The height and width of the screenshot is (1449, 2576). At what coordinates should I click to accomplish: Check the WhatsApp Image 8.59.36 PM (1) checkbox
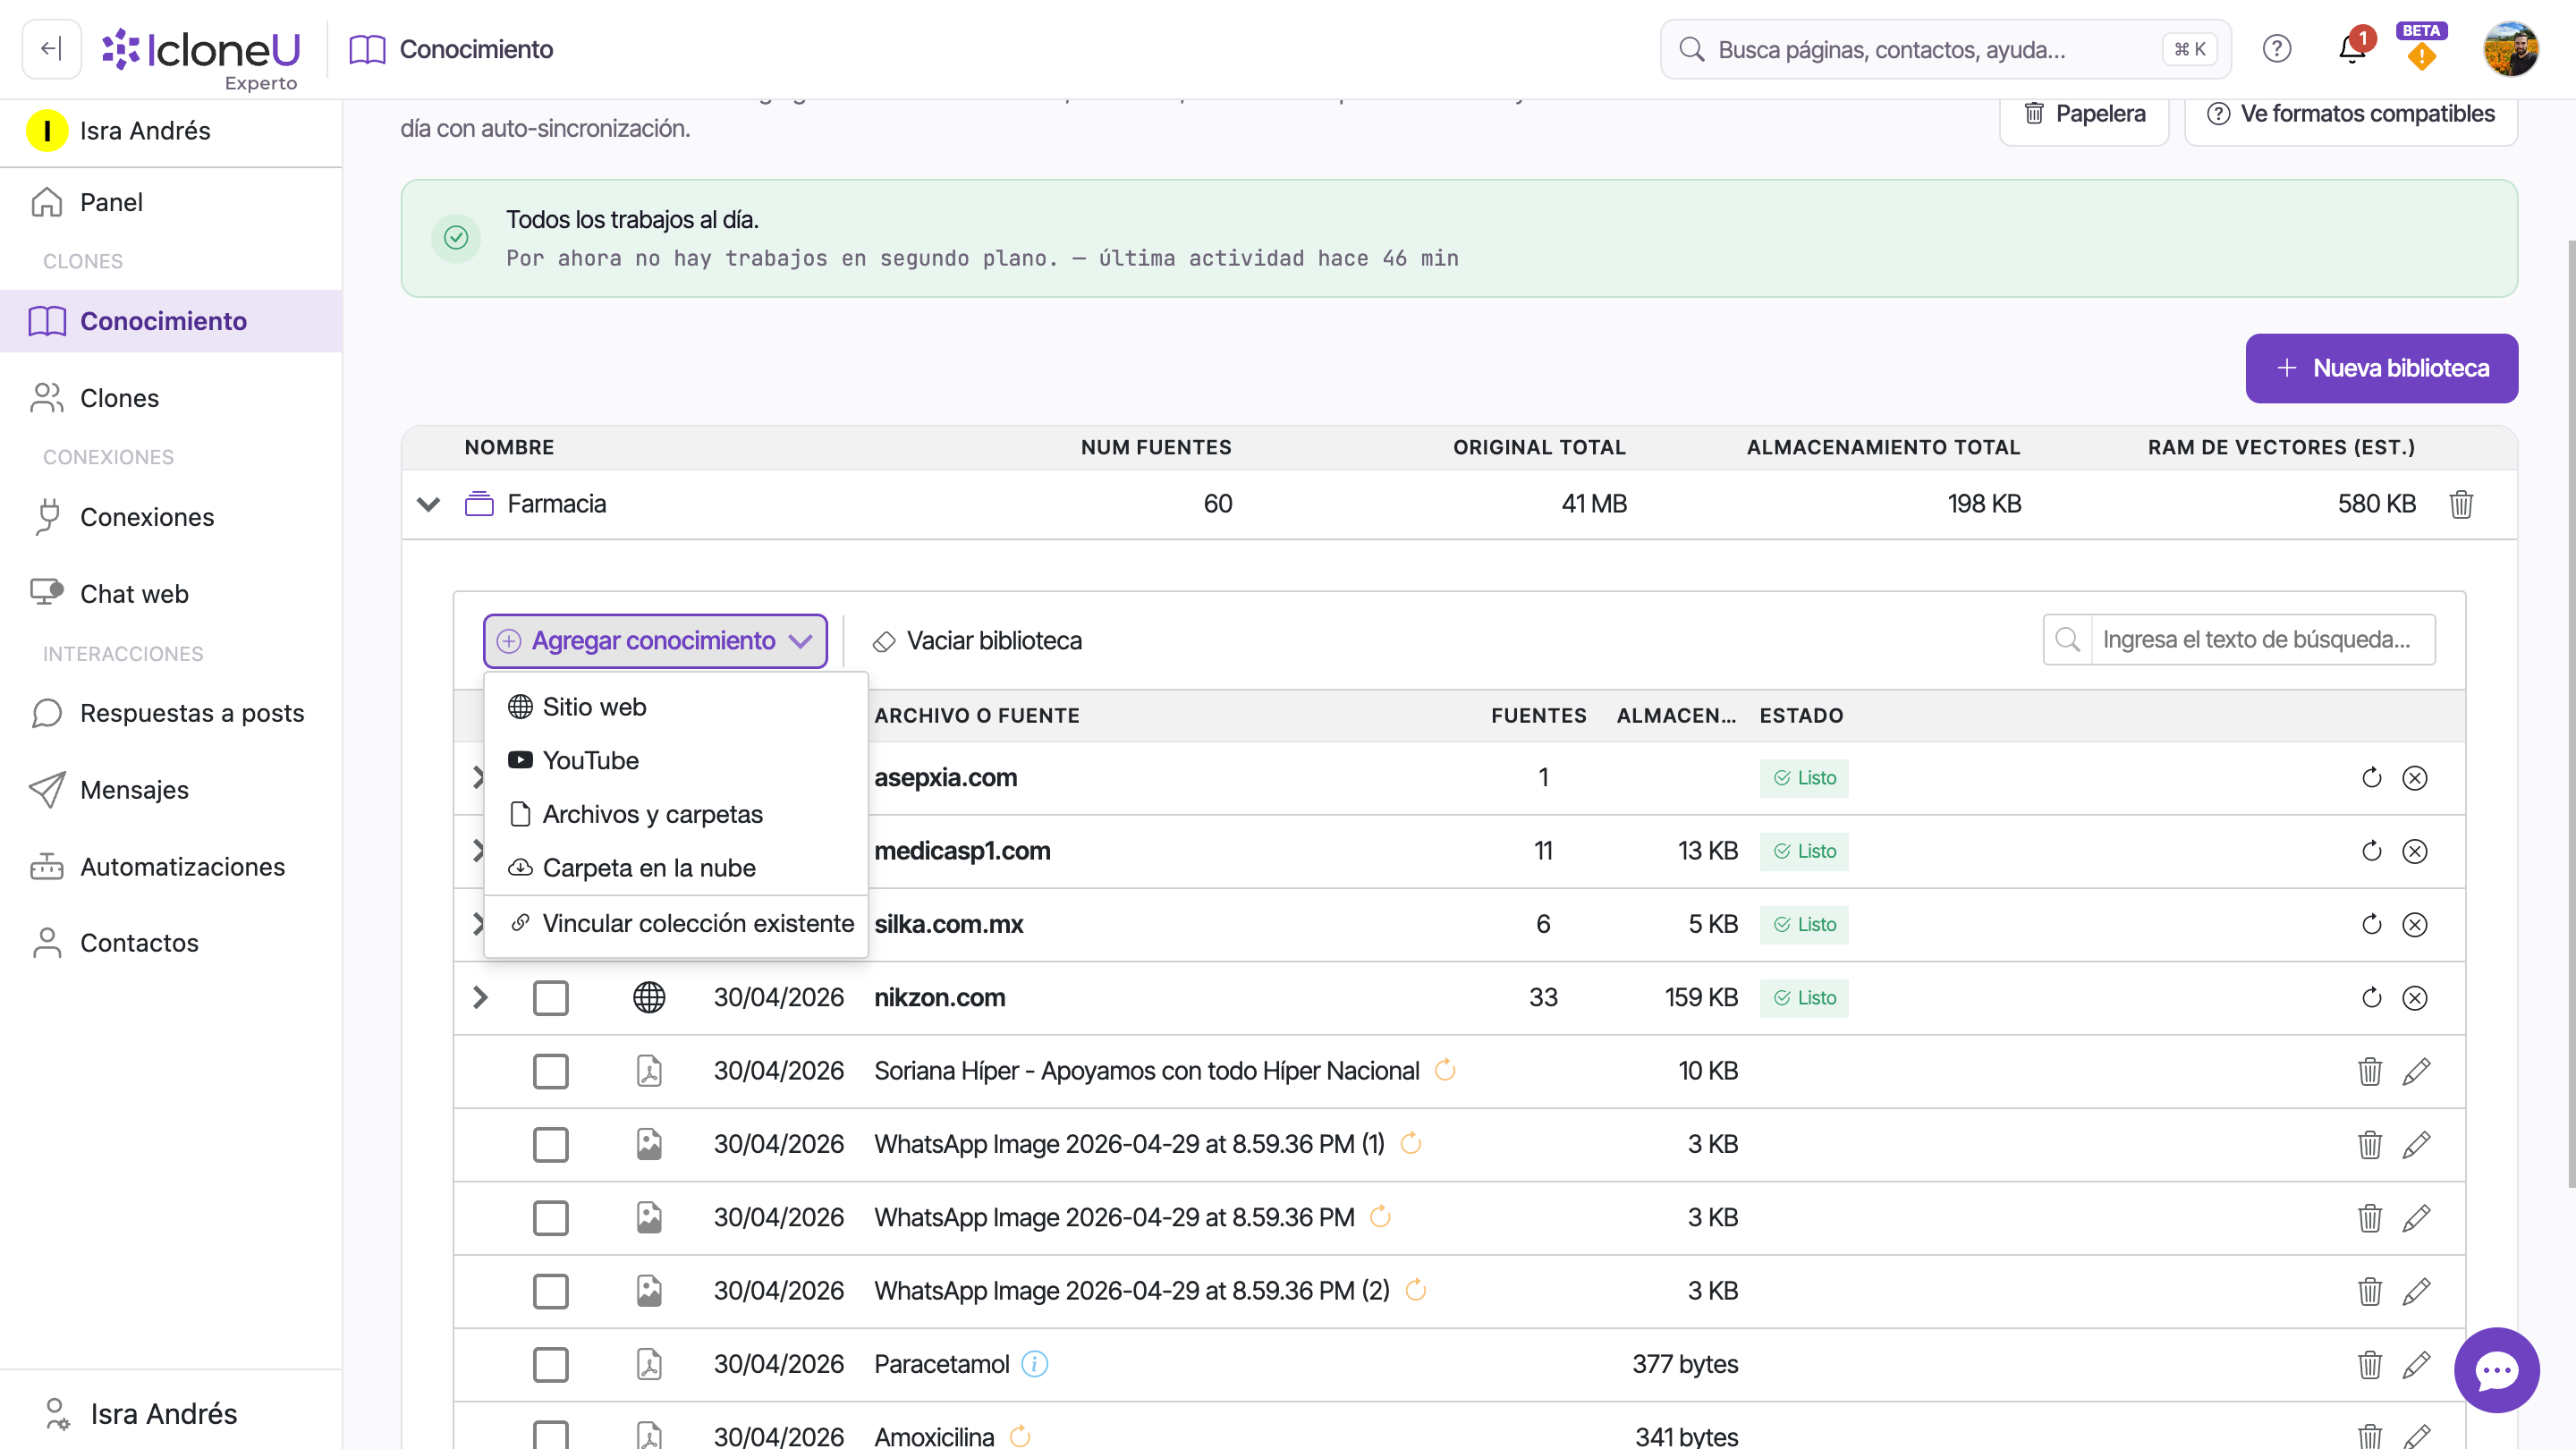[550, 1144]
